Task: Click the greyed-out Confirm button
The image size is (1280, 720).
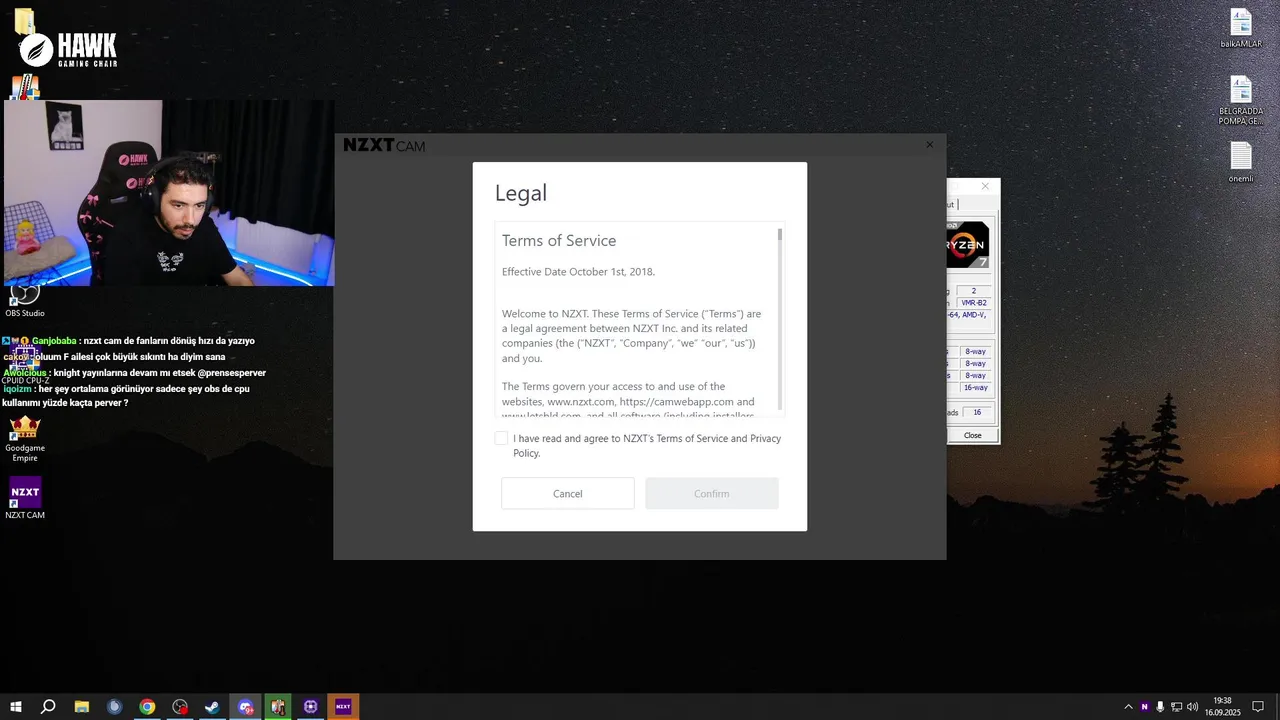Action: (x=712, y=494)
